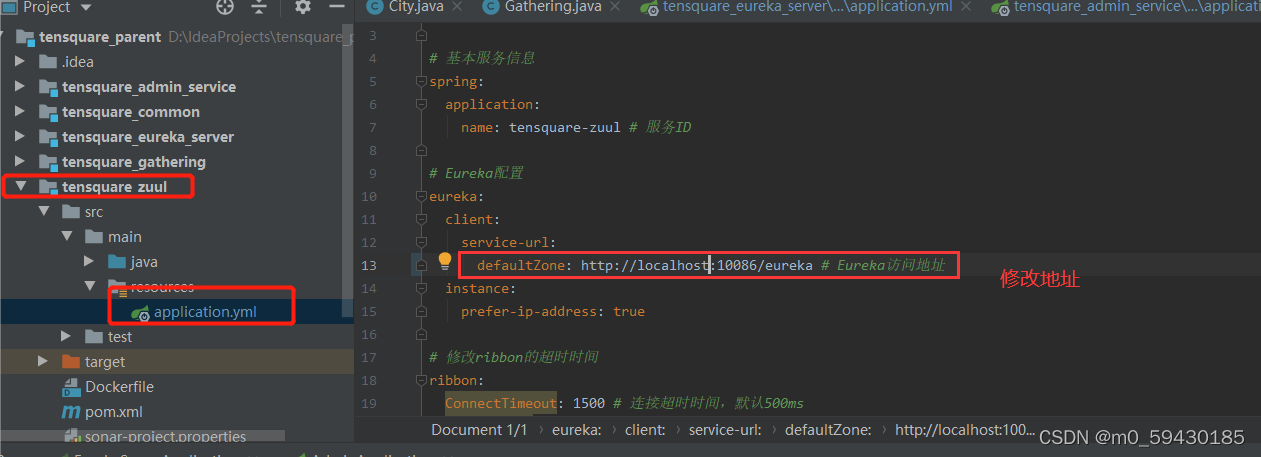Viewport: 1261px width, 457px height.
Task: Expand the test folder arrow
Action: [66, 337]
